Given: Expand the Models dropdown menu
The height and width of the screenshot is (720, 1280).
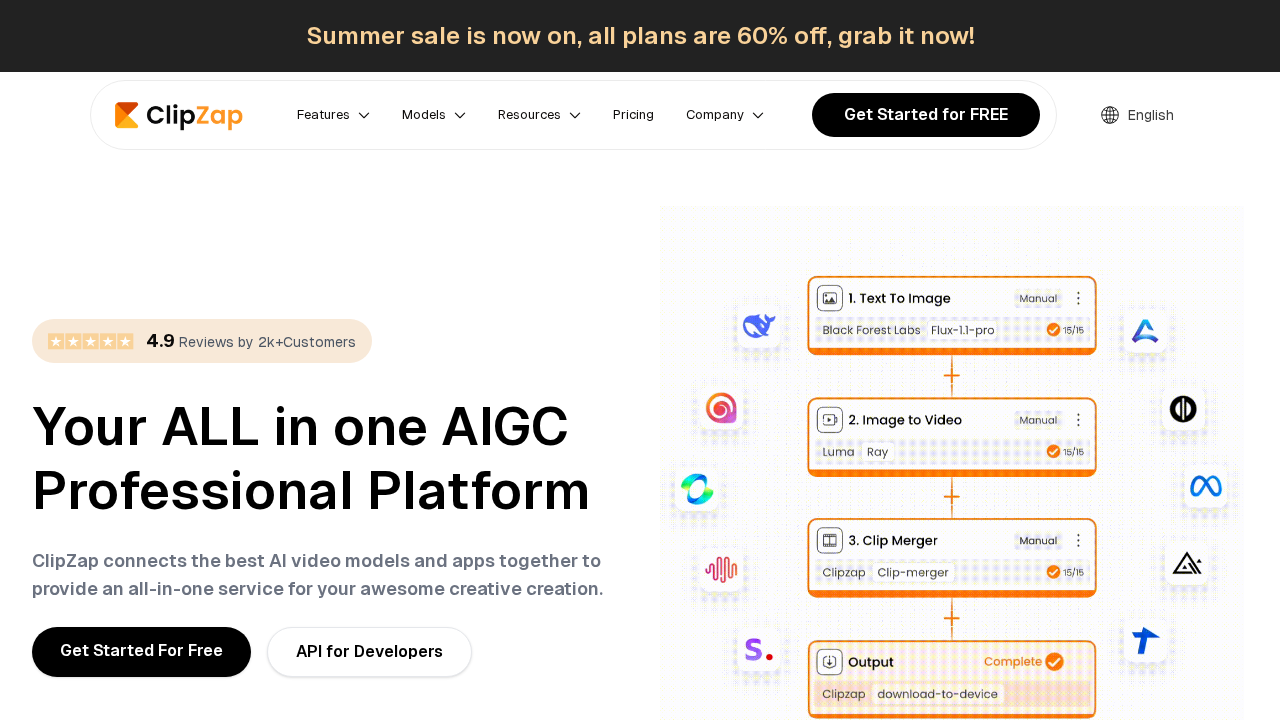Looking at the screenshot, I should coord(433,115).
